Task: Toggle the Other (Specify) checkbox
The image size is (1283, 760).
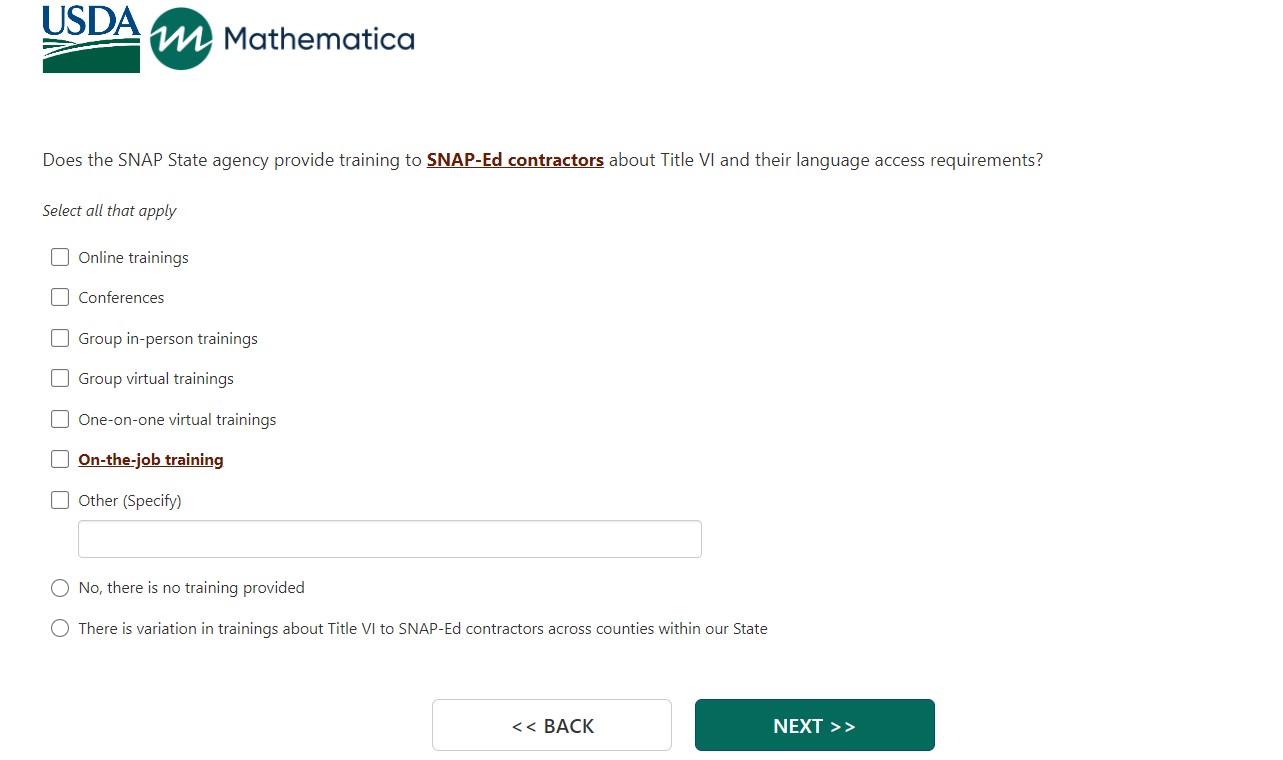Action: [x=60, y=501]
